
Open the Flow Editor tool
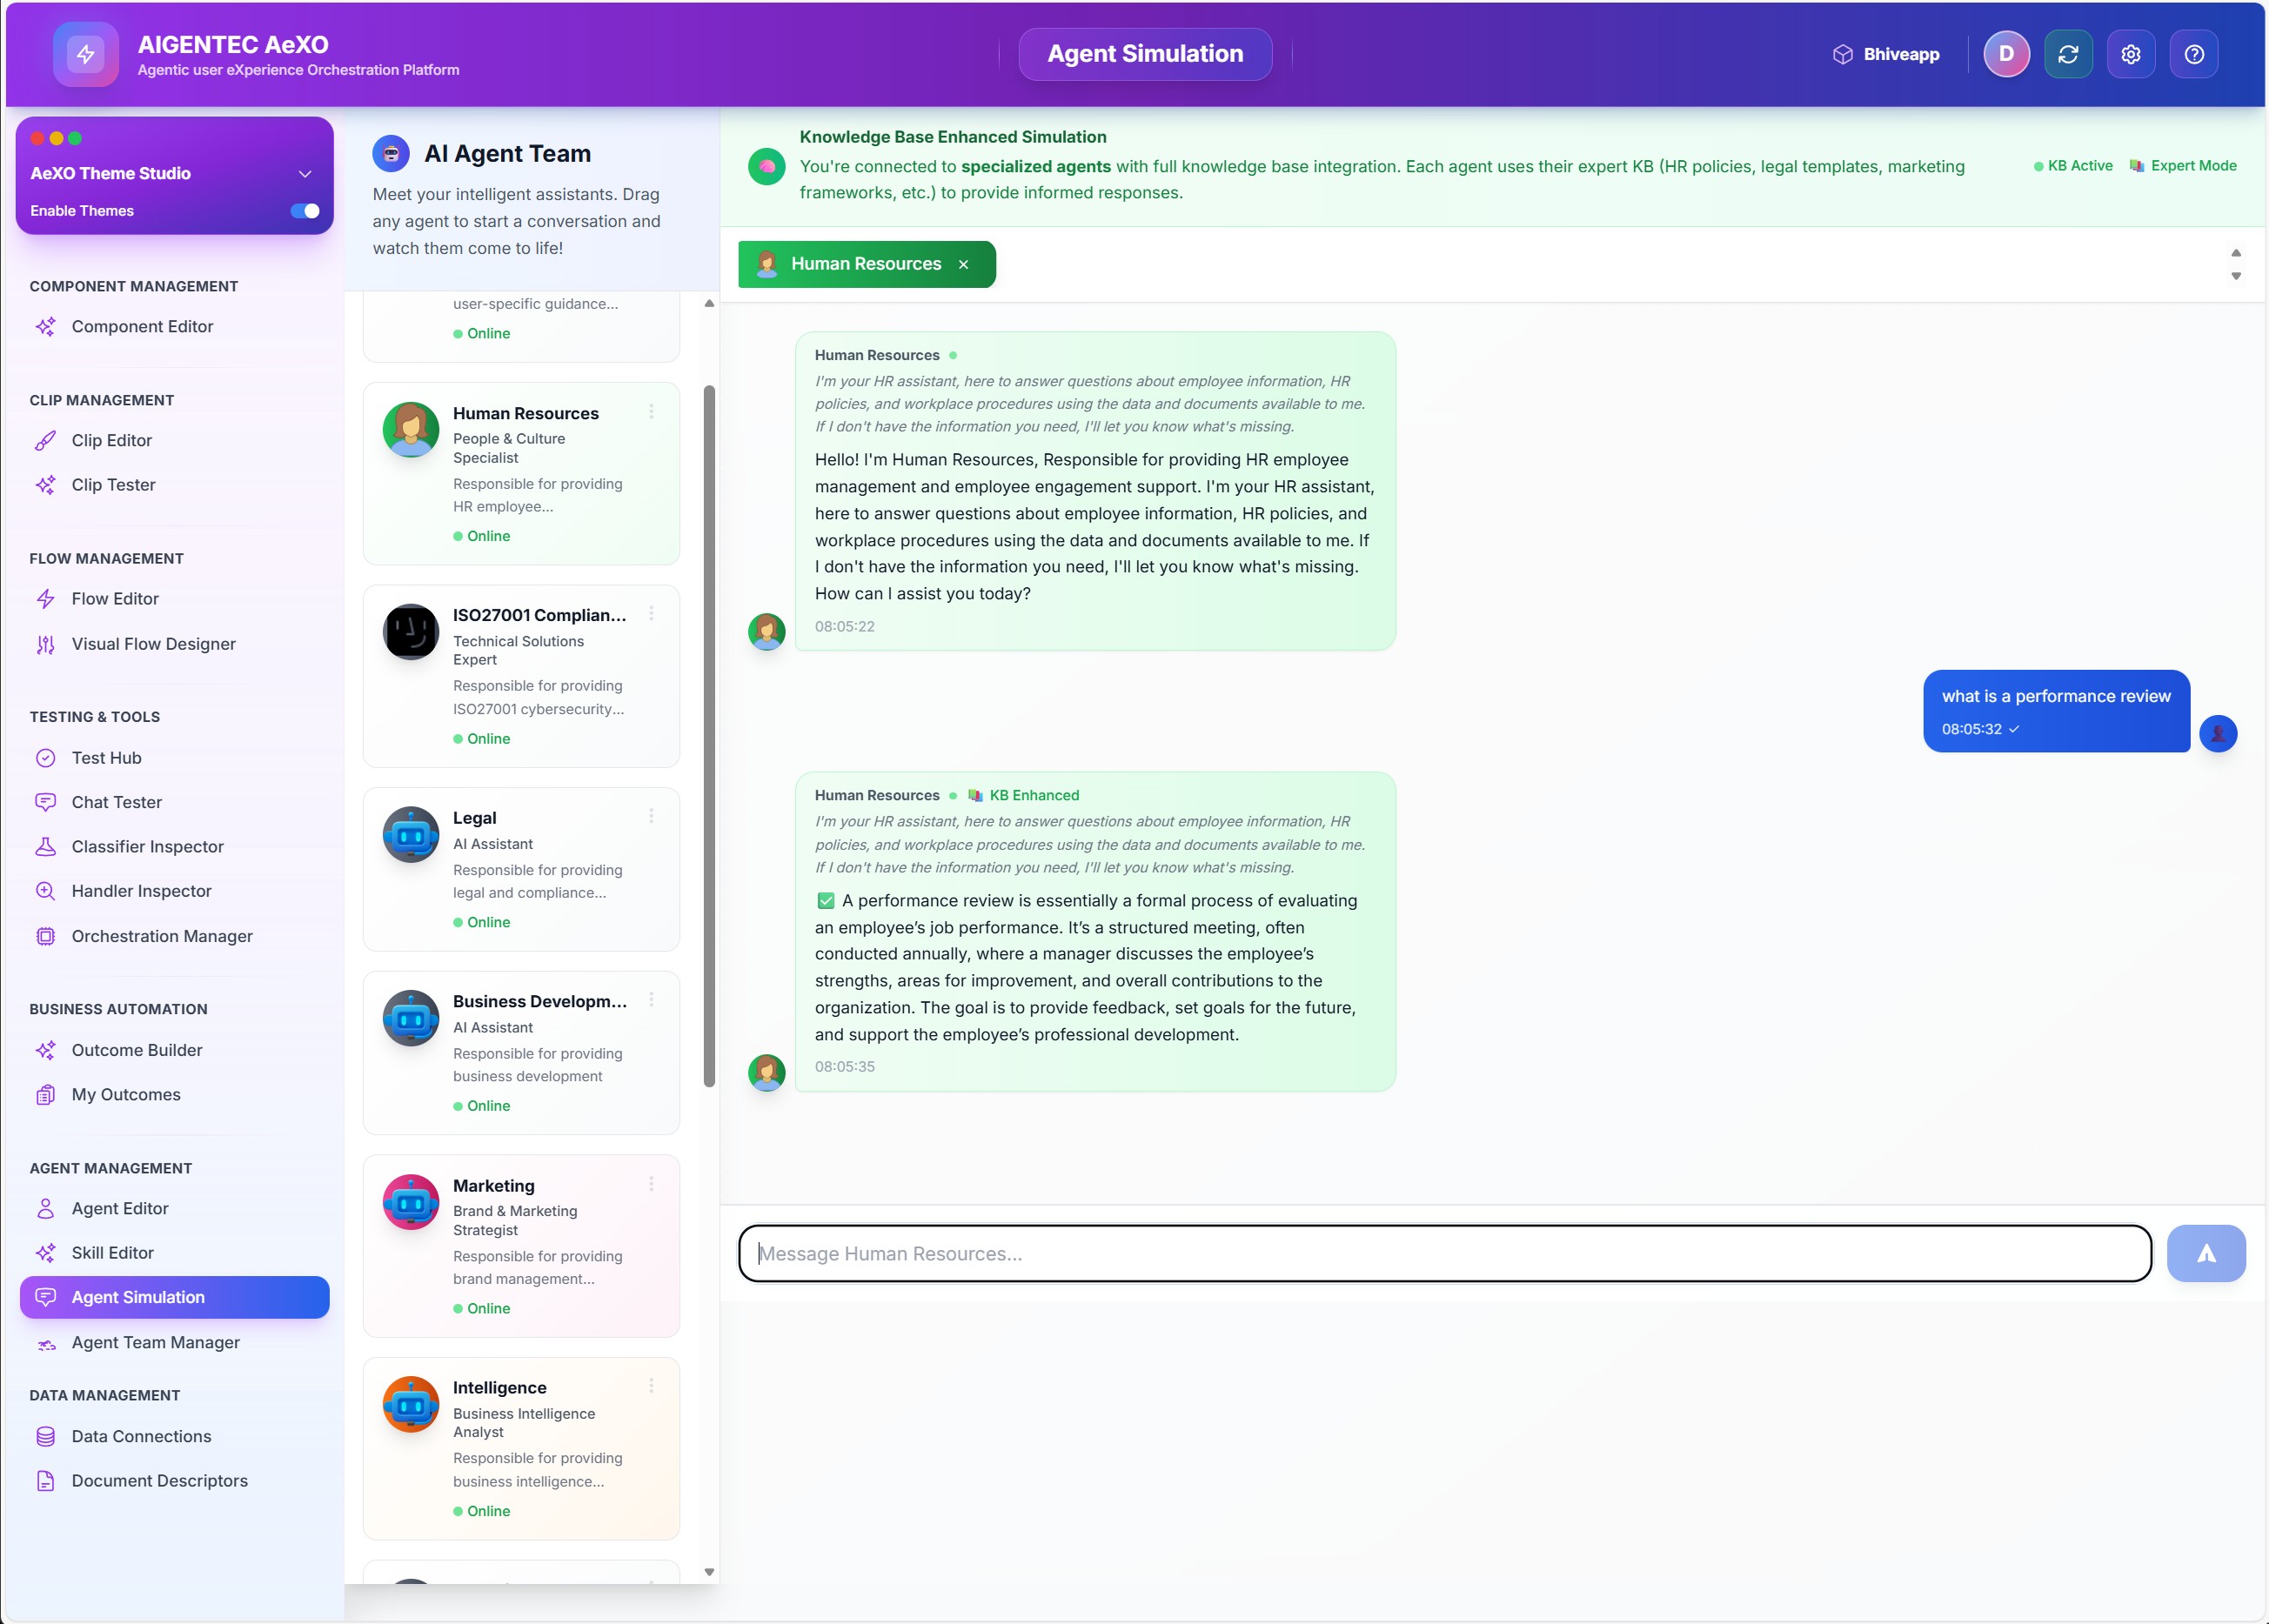tap(114, 598)
